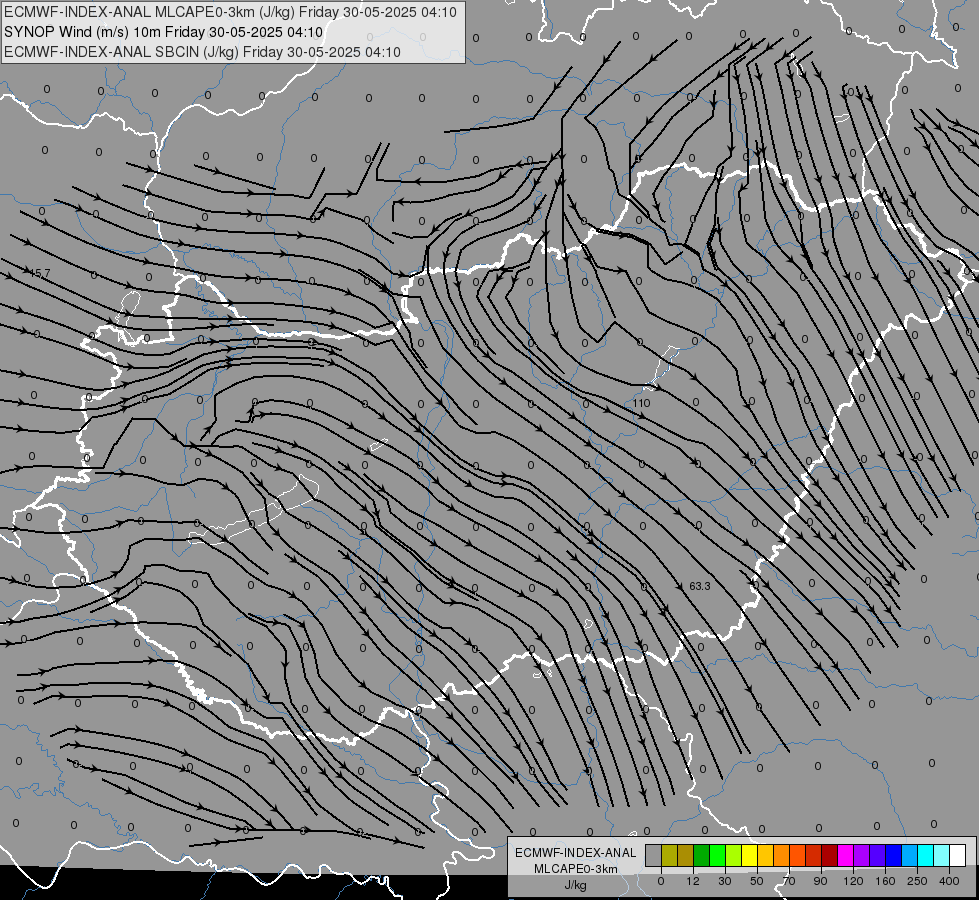This screenshot has width=979, height=900.
Task: Click the MLCAPE0-3km title line at top
Action: pos(230,12)
